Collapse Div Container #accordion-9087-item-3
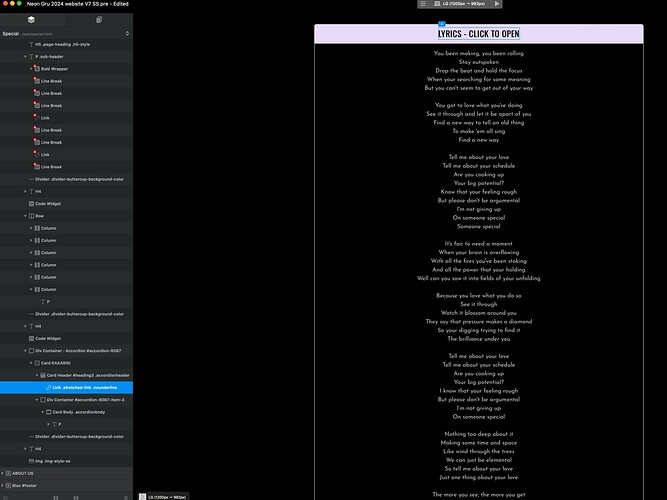 [x=37, y=400]
